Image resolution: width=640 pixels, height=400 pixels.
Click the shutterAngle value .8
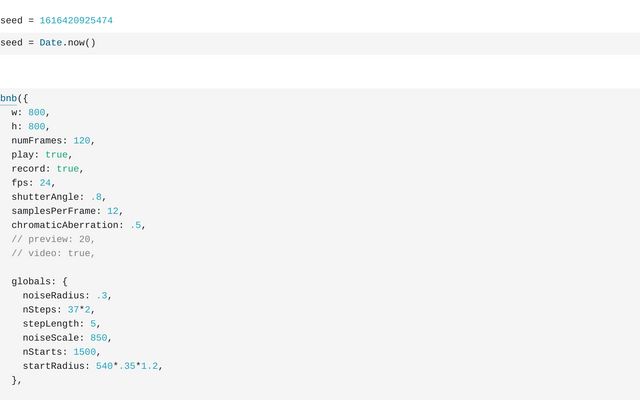(96, 197)
